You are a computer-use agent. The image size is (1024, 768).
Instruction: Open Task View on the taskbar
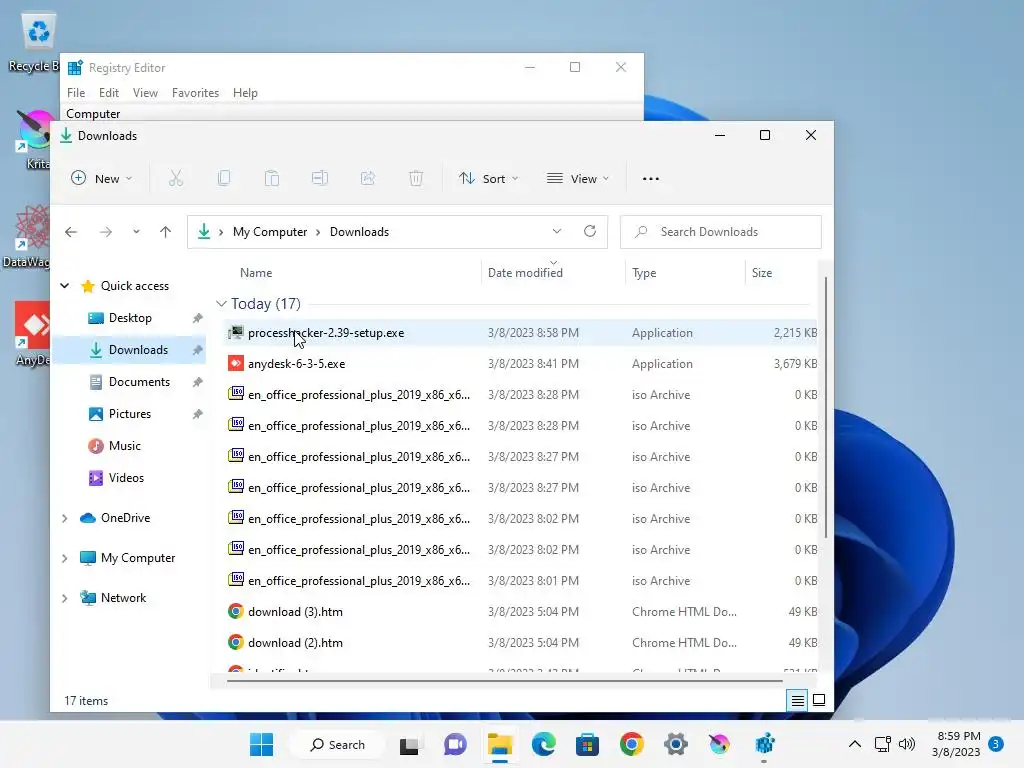tap(409, 745)
